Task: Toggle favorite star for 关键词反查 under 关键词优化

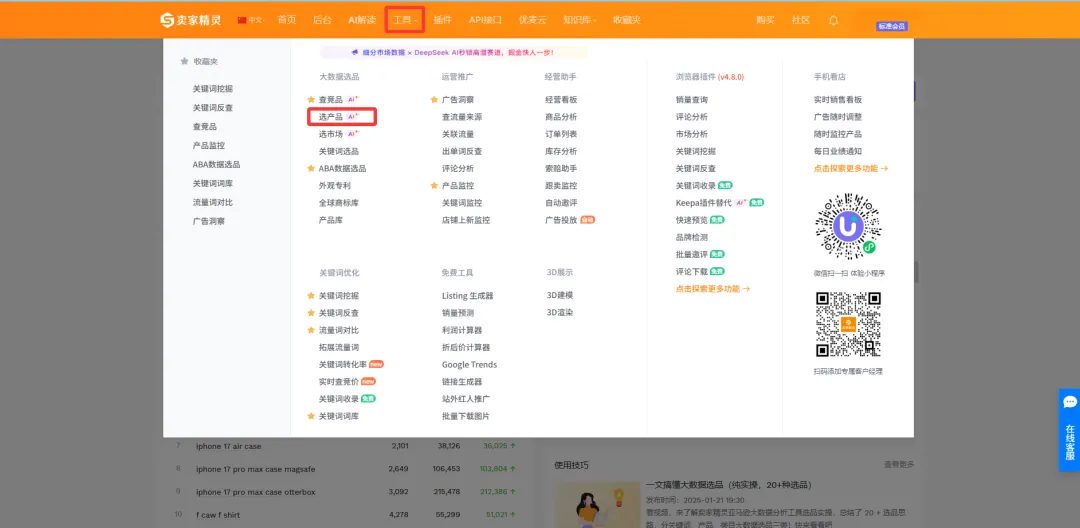Action: point(311,313)
